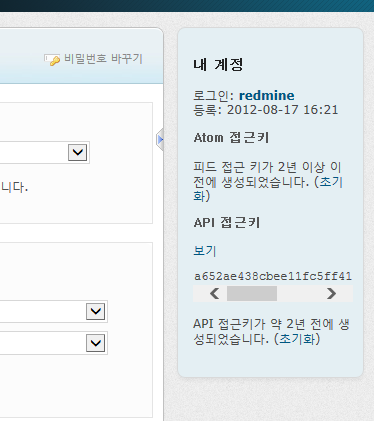Click 보기 under API 접근키
Image resolution: width=374 pixels, height=421 pixels.
click(205, 251)
